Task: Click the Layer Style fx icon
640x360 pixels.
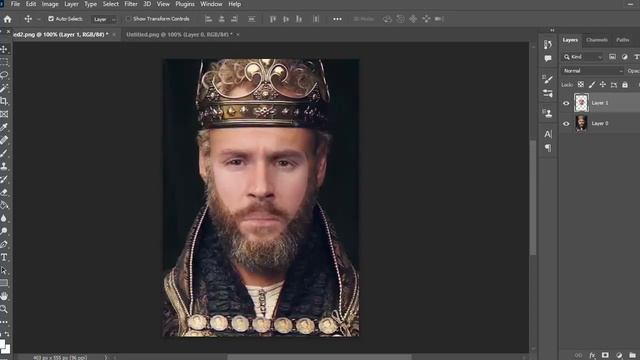Action: coord(592,355)
